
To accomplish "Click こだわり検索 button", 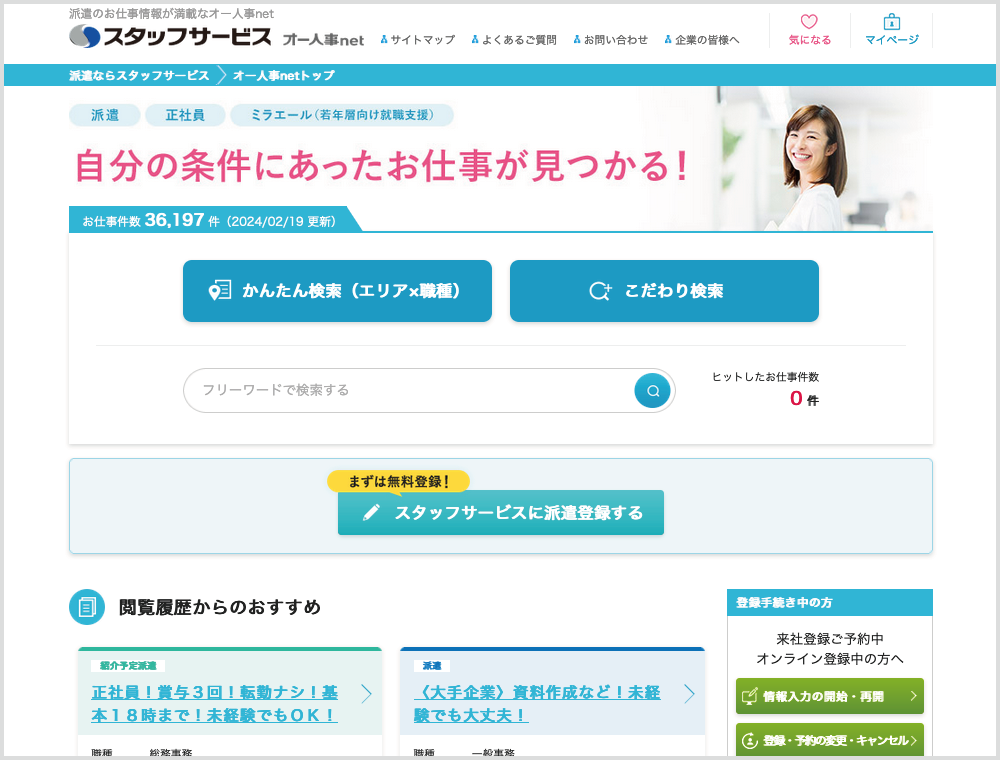I will pyautogui.click(x=664, y=291).
